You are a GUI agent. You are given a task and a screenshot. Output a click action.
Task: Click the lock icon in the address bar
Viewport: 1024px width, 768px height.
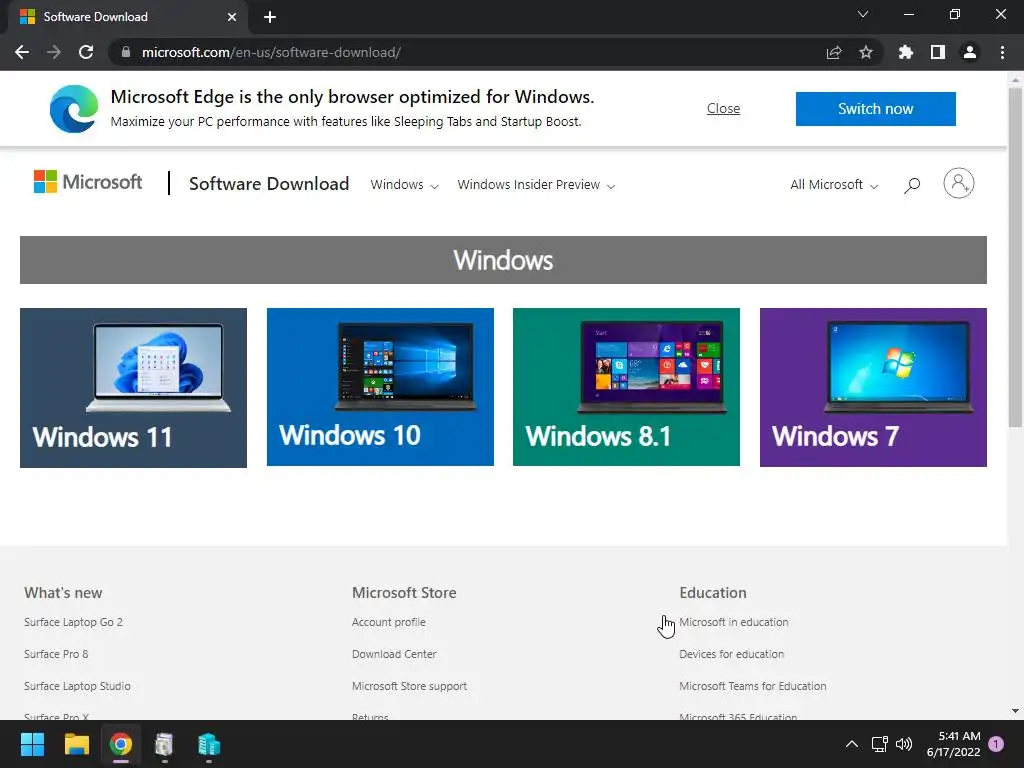126,52
